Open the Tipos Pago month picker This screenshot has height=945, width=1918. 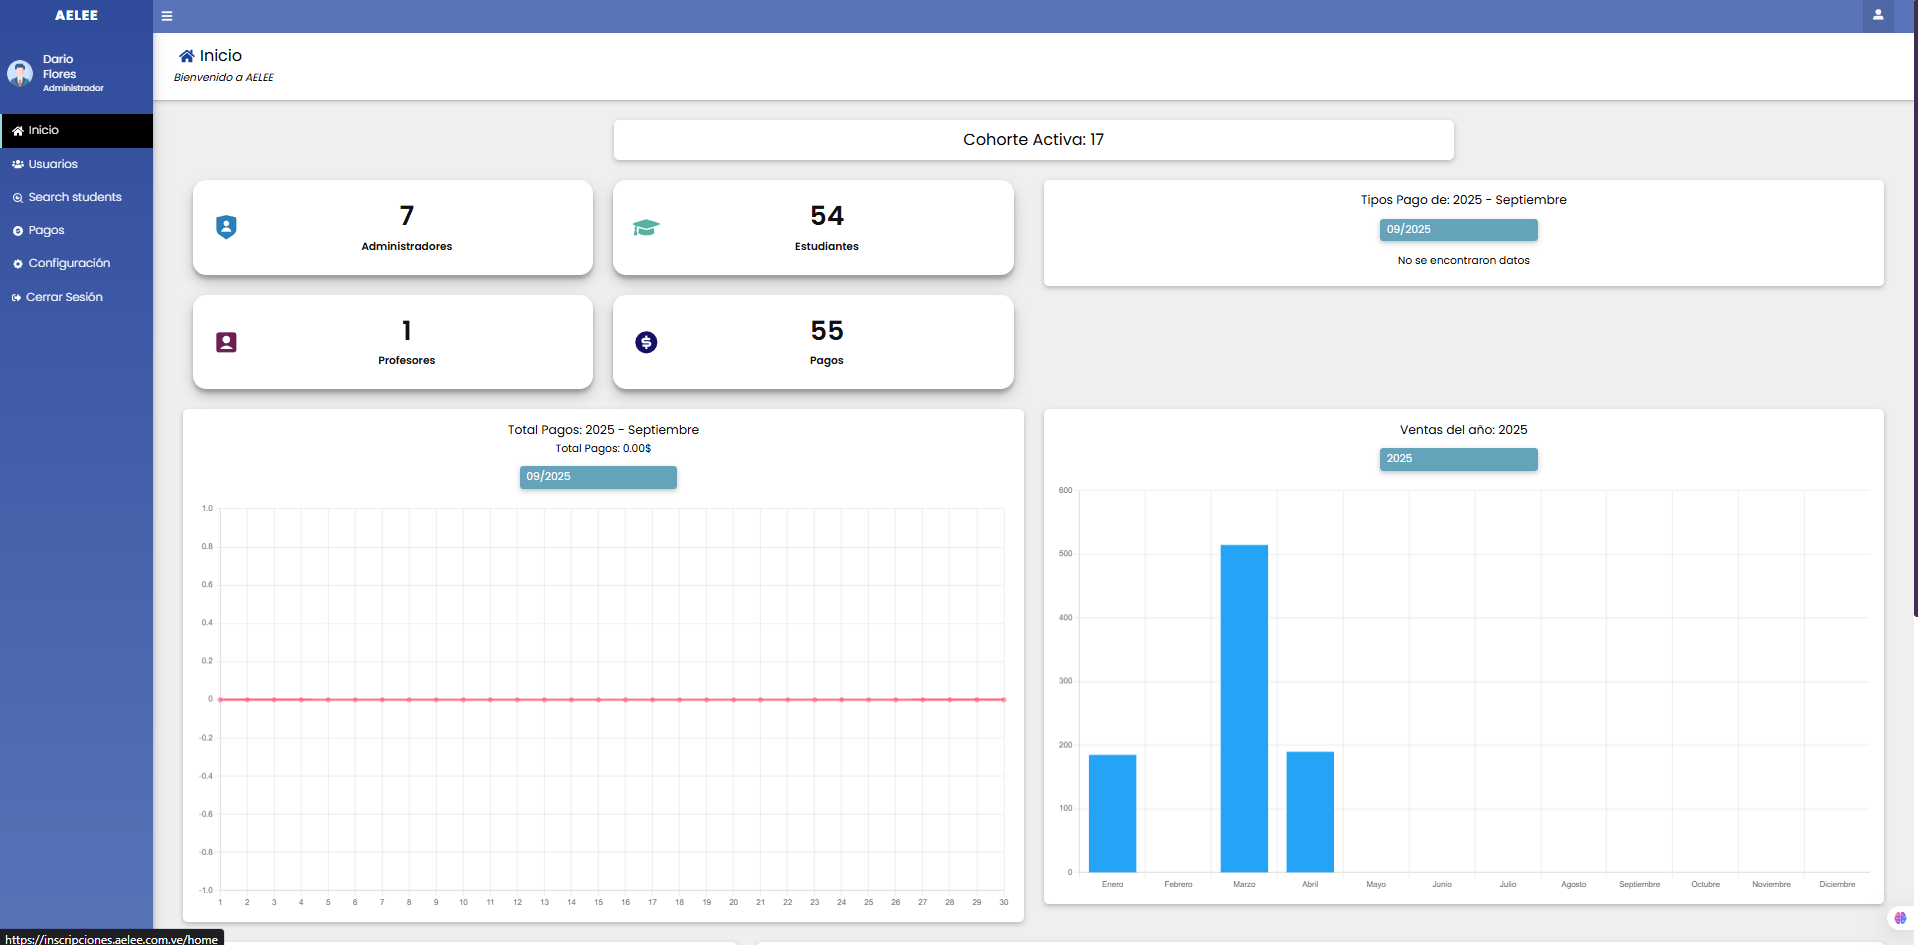tap(1458, 230)
